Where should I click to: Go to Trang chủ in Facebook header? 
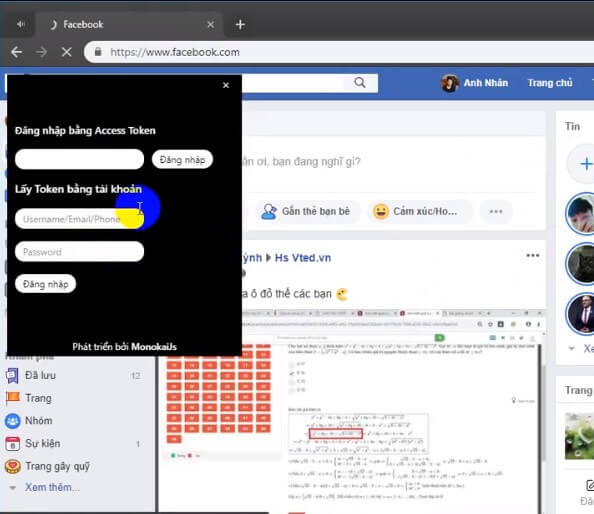[550, 83]
